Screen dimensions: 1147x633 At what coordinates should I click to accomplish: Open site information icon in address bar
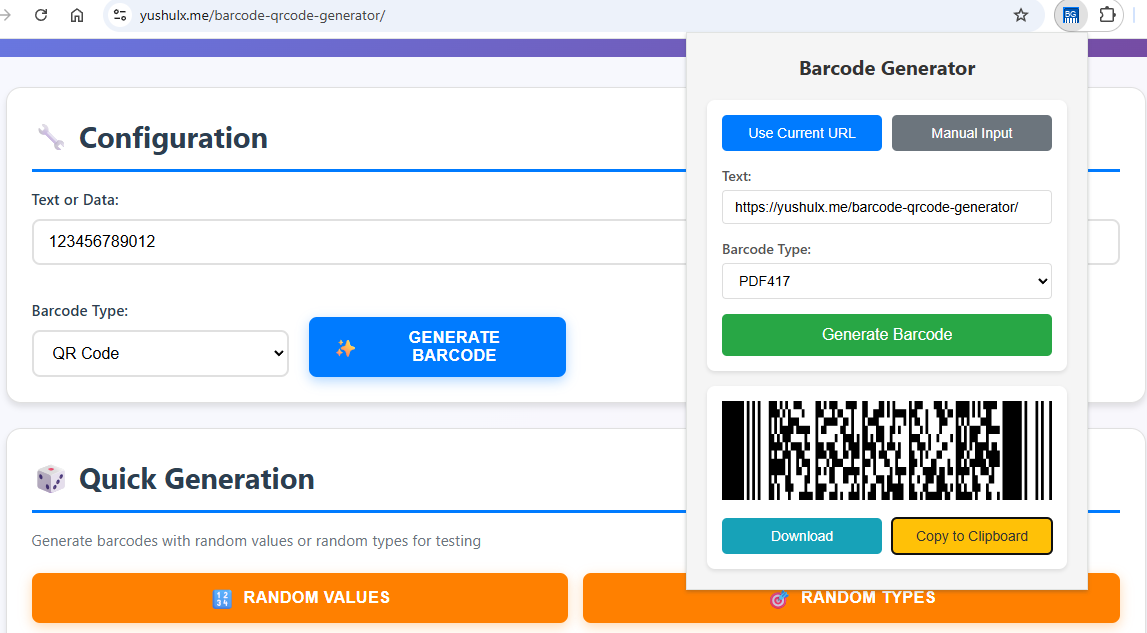(x=120, y=15)
